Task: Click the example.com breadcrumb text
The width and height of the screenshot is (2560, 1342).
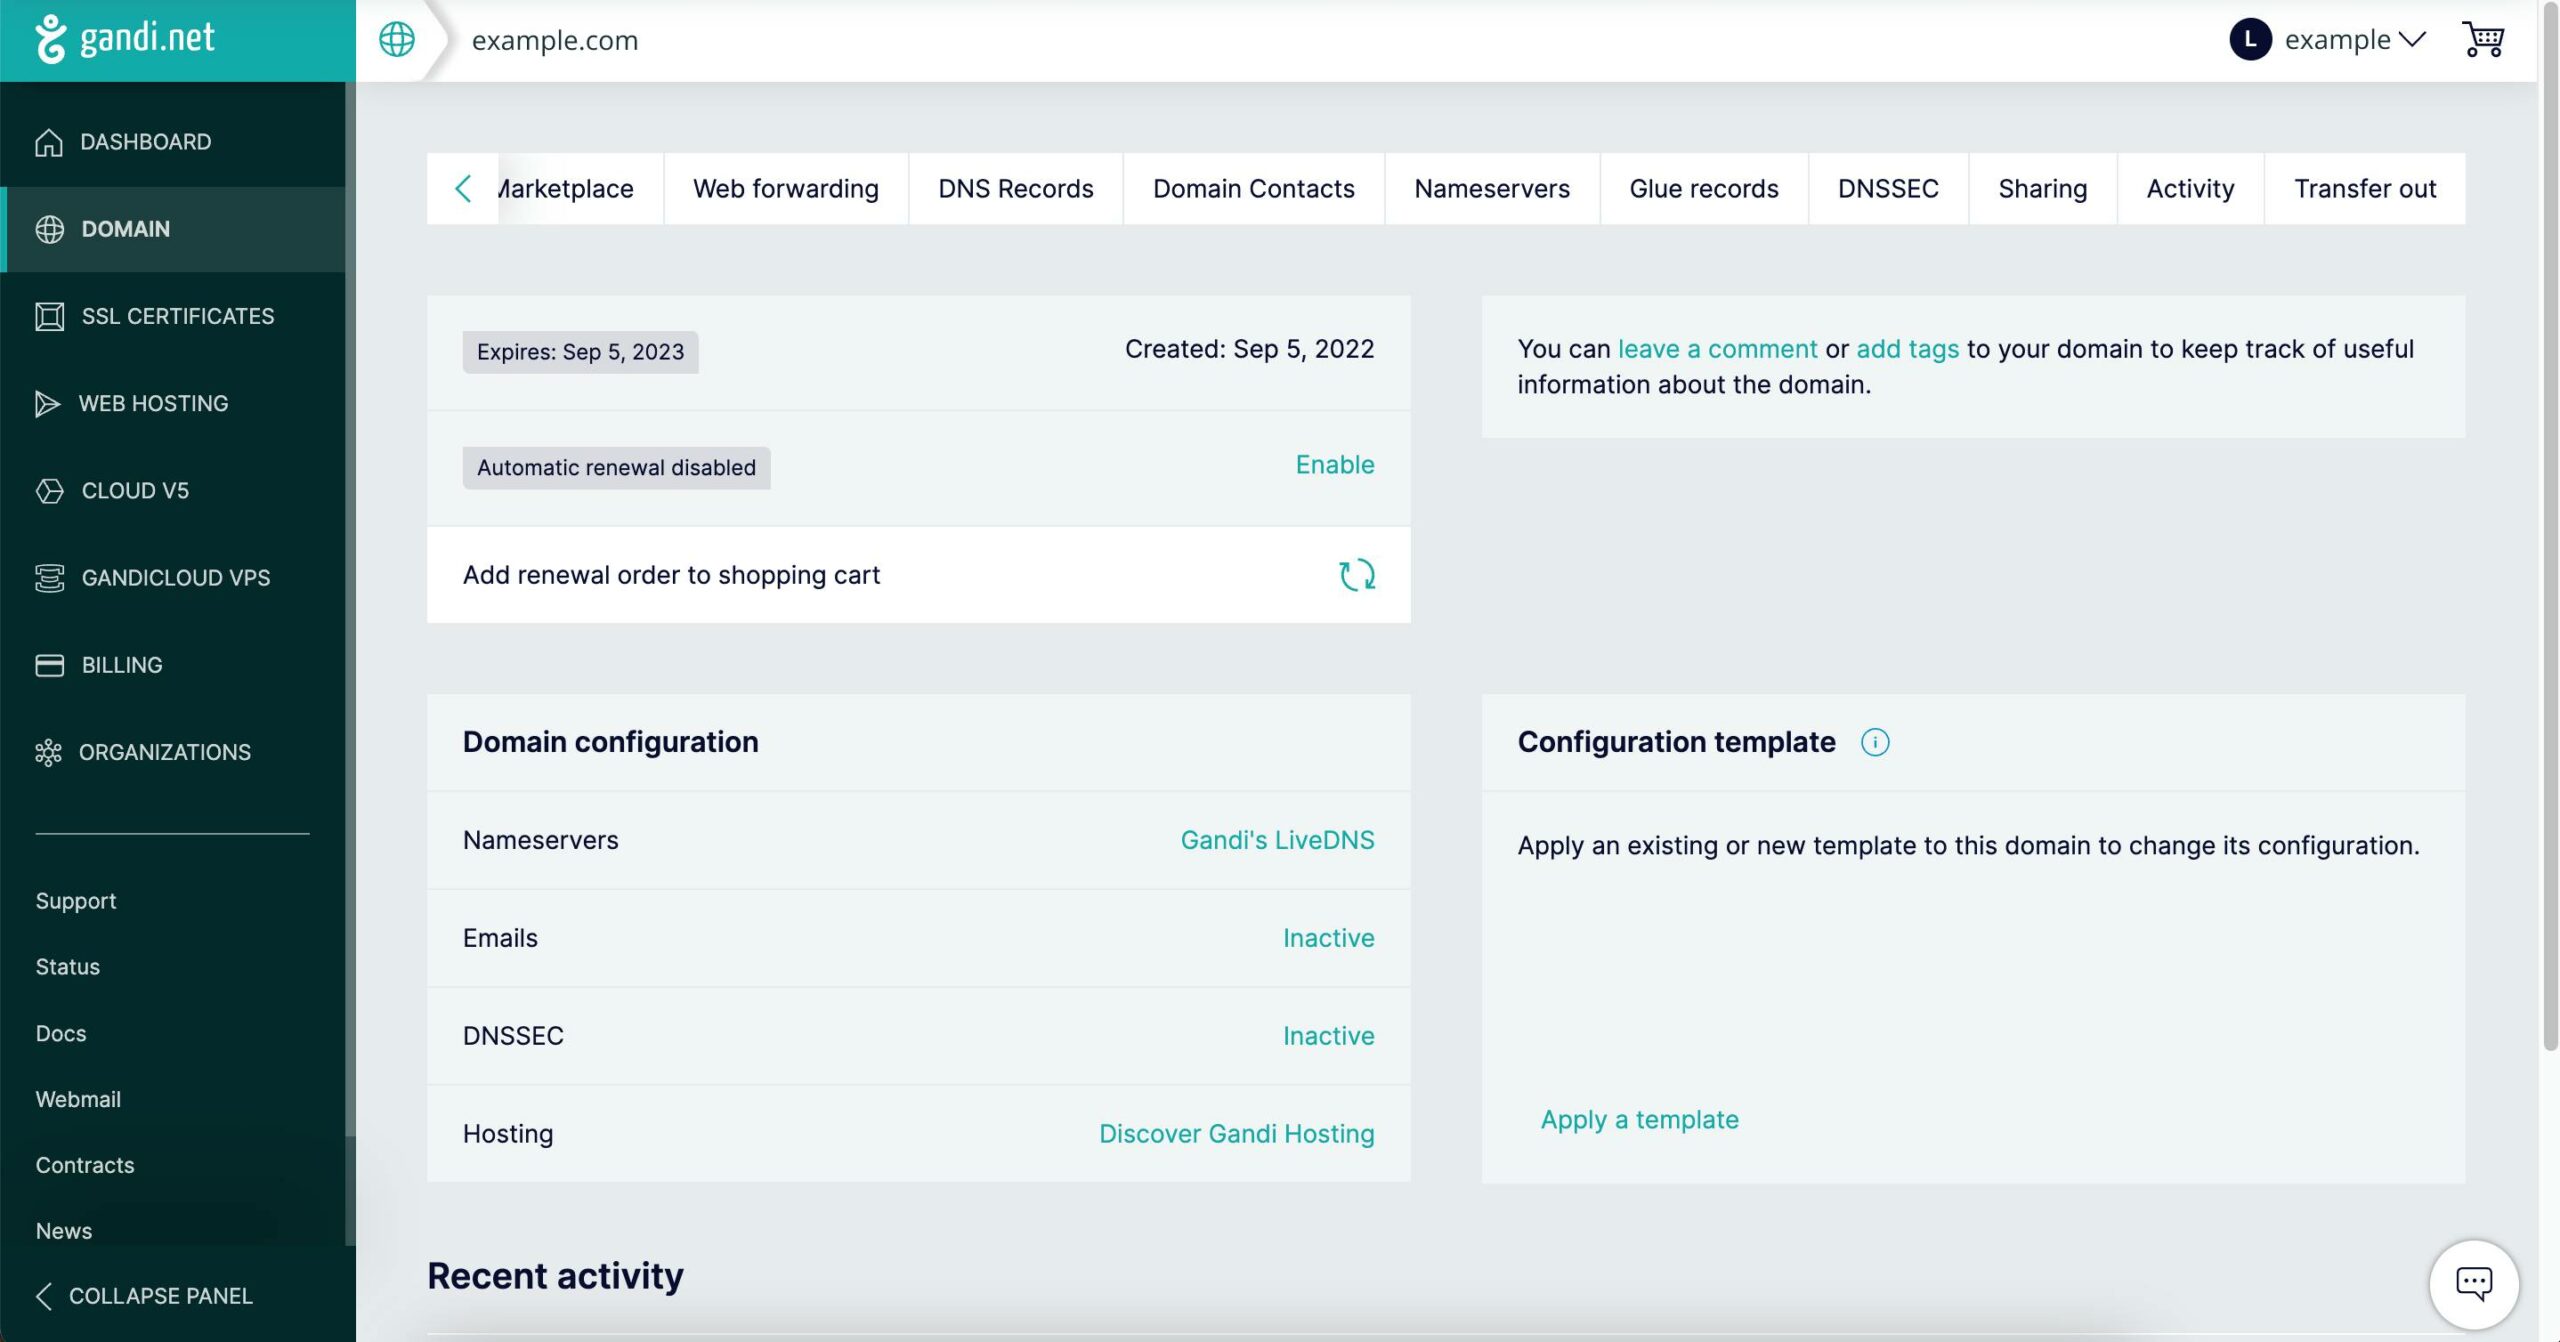Action: pos(555,40)
